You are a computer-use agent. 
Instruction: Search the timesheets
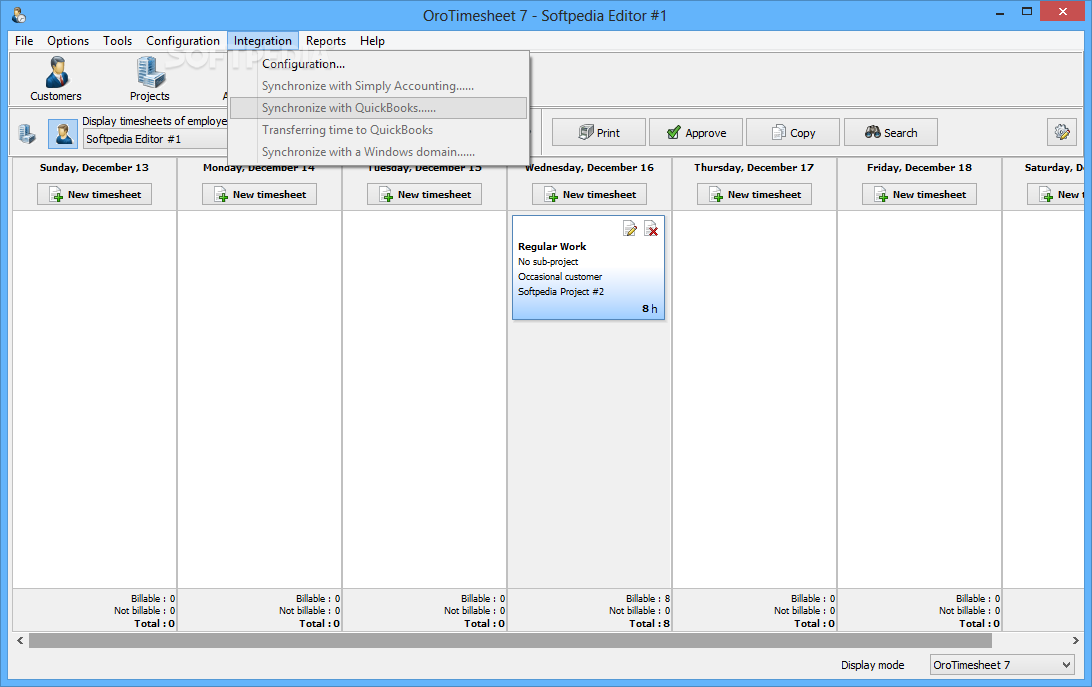(x=891, y=132)
